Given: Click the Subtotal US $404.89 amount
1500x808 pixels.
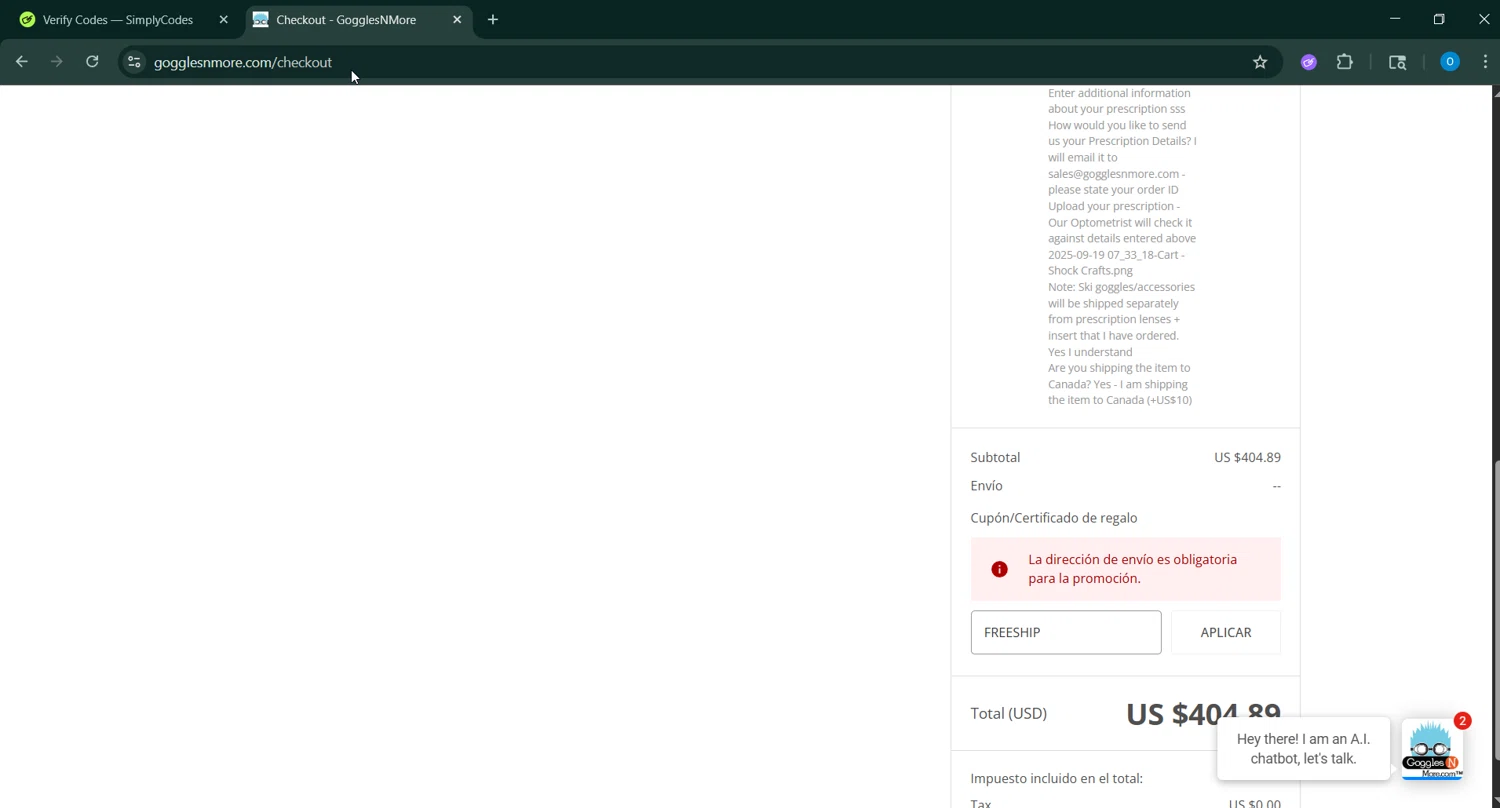Looking at the screenshot, I should [x=1247, y=457].
